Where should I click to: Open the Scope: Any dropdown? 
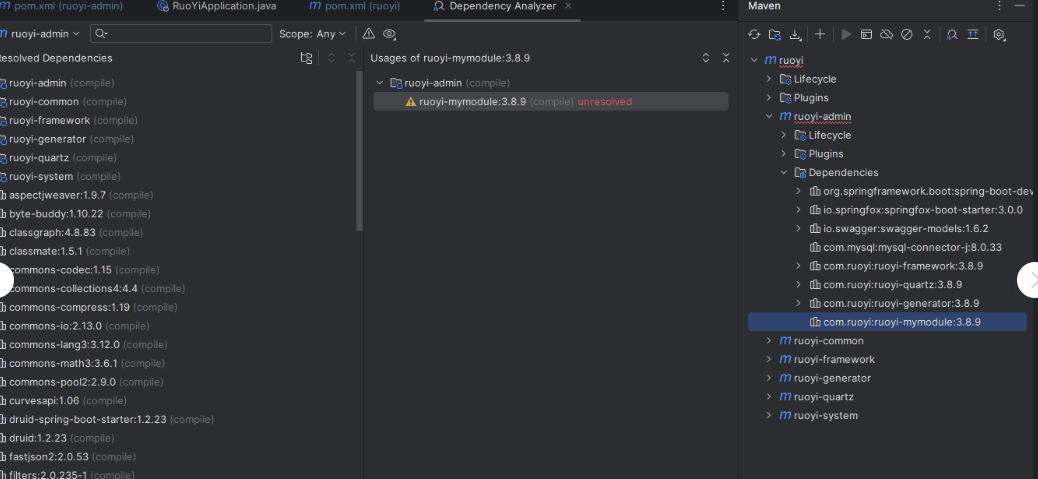312,34
